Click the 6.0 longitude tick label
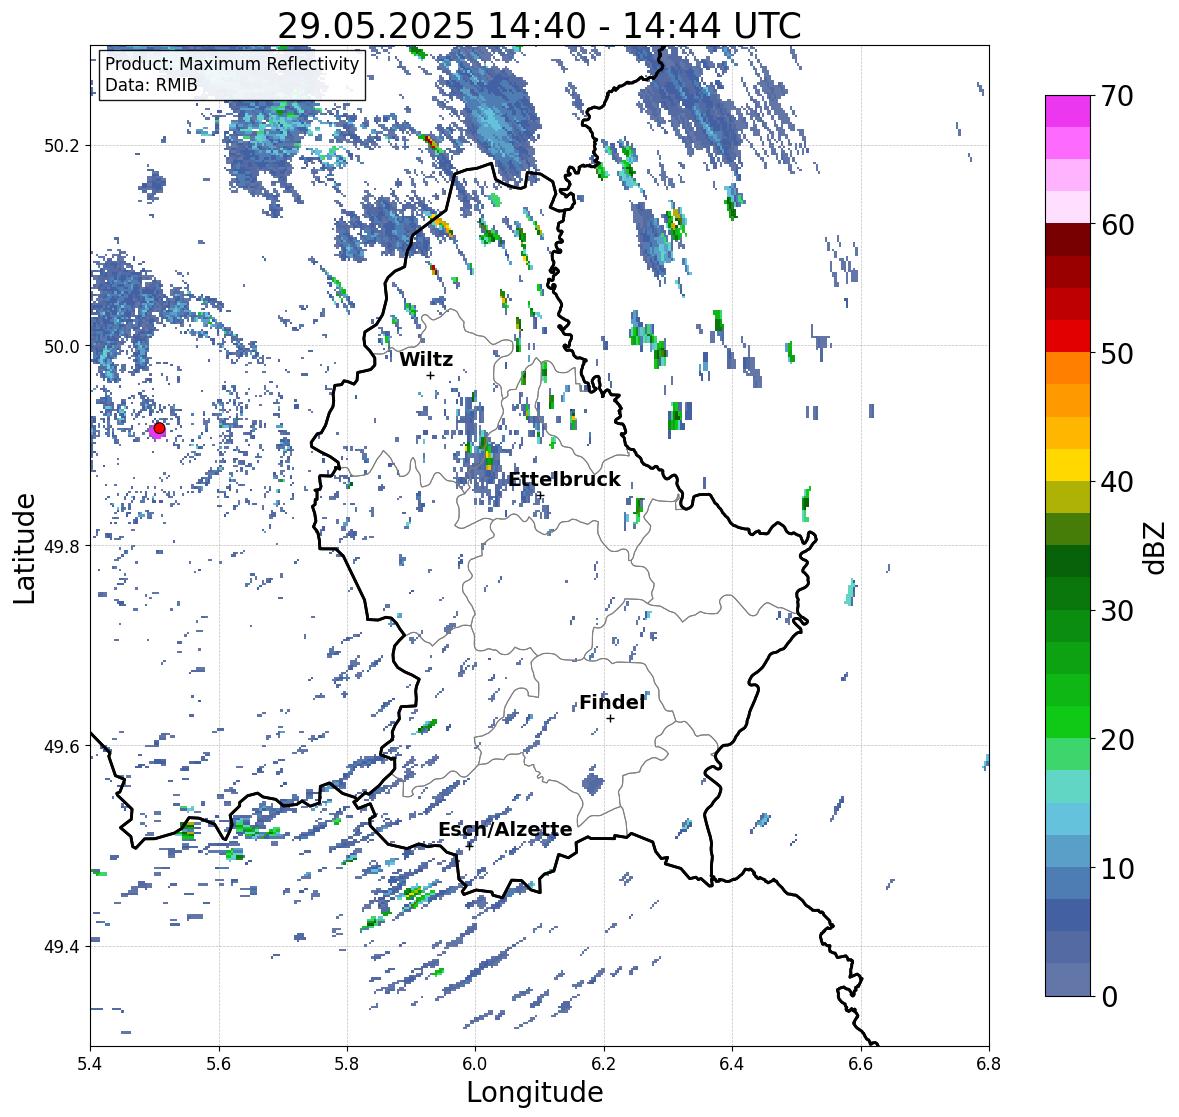 coord(475,1063)
